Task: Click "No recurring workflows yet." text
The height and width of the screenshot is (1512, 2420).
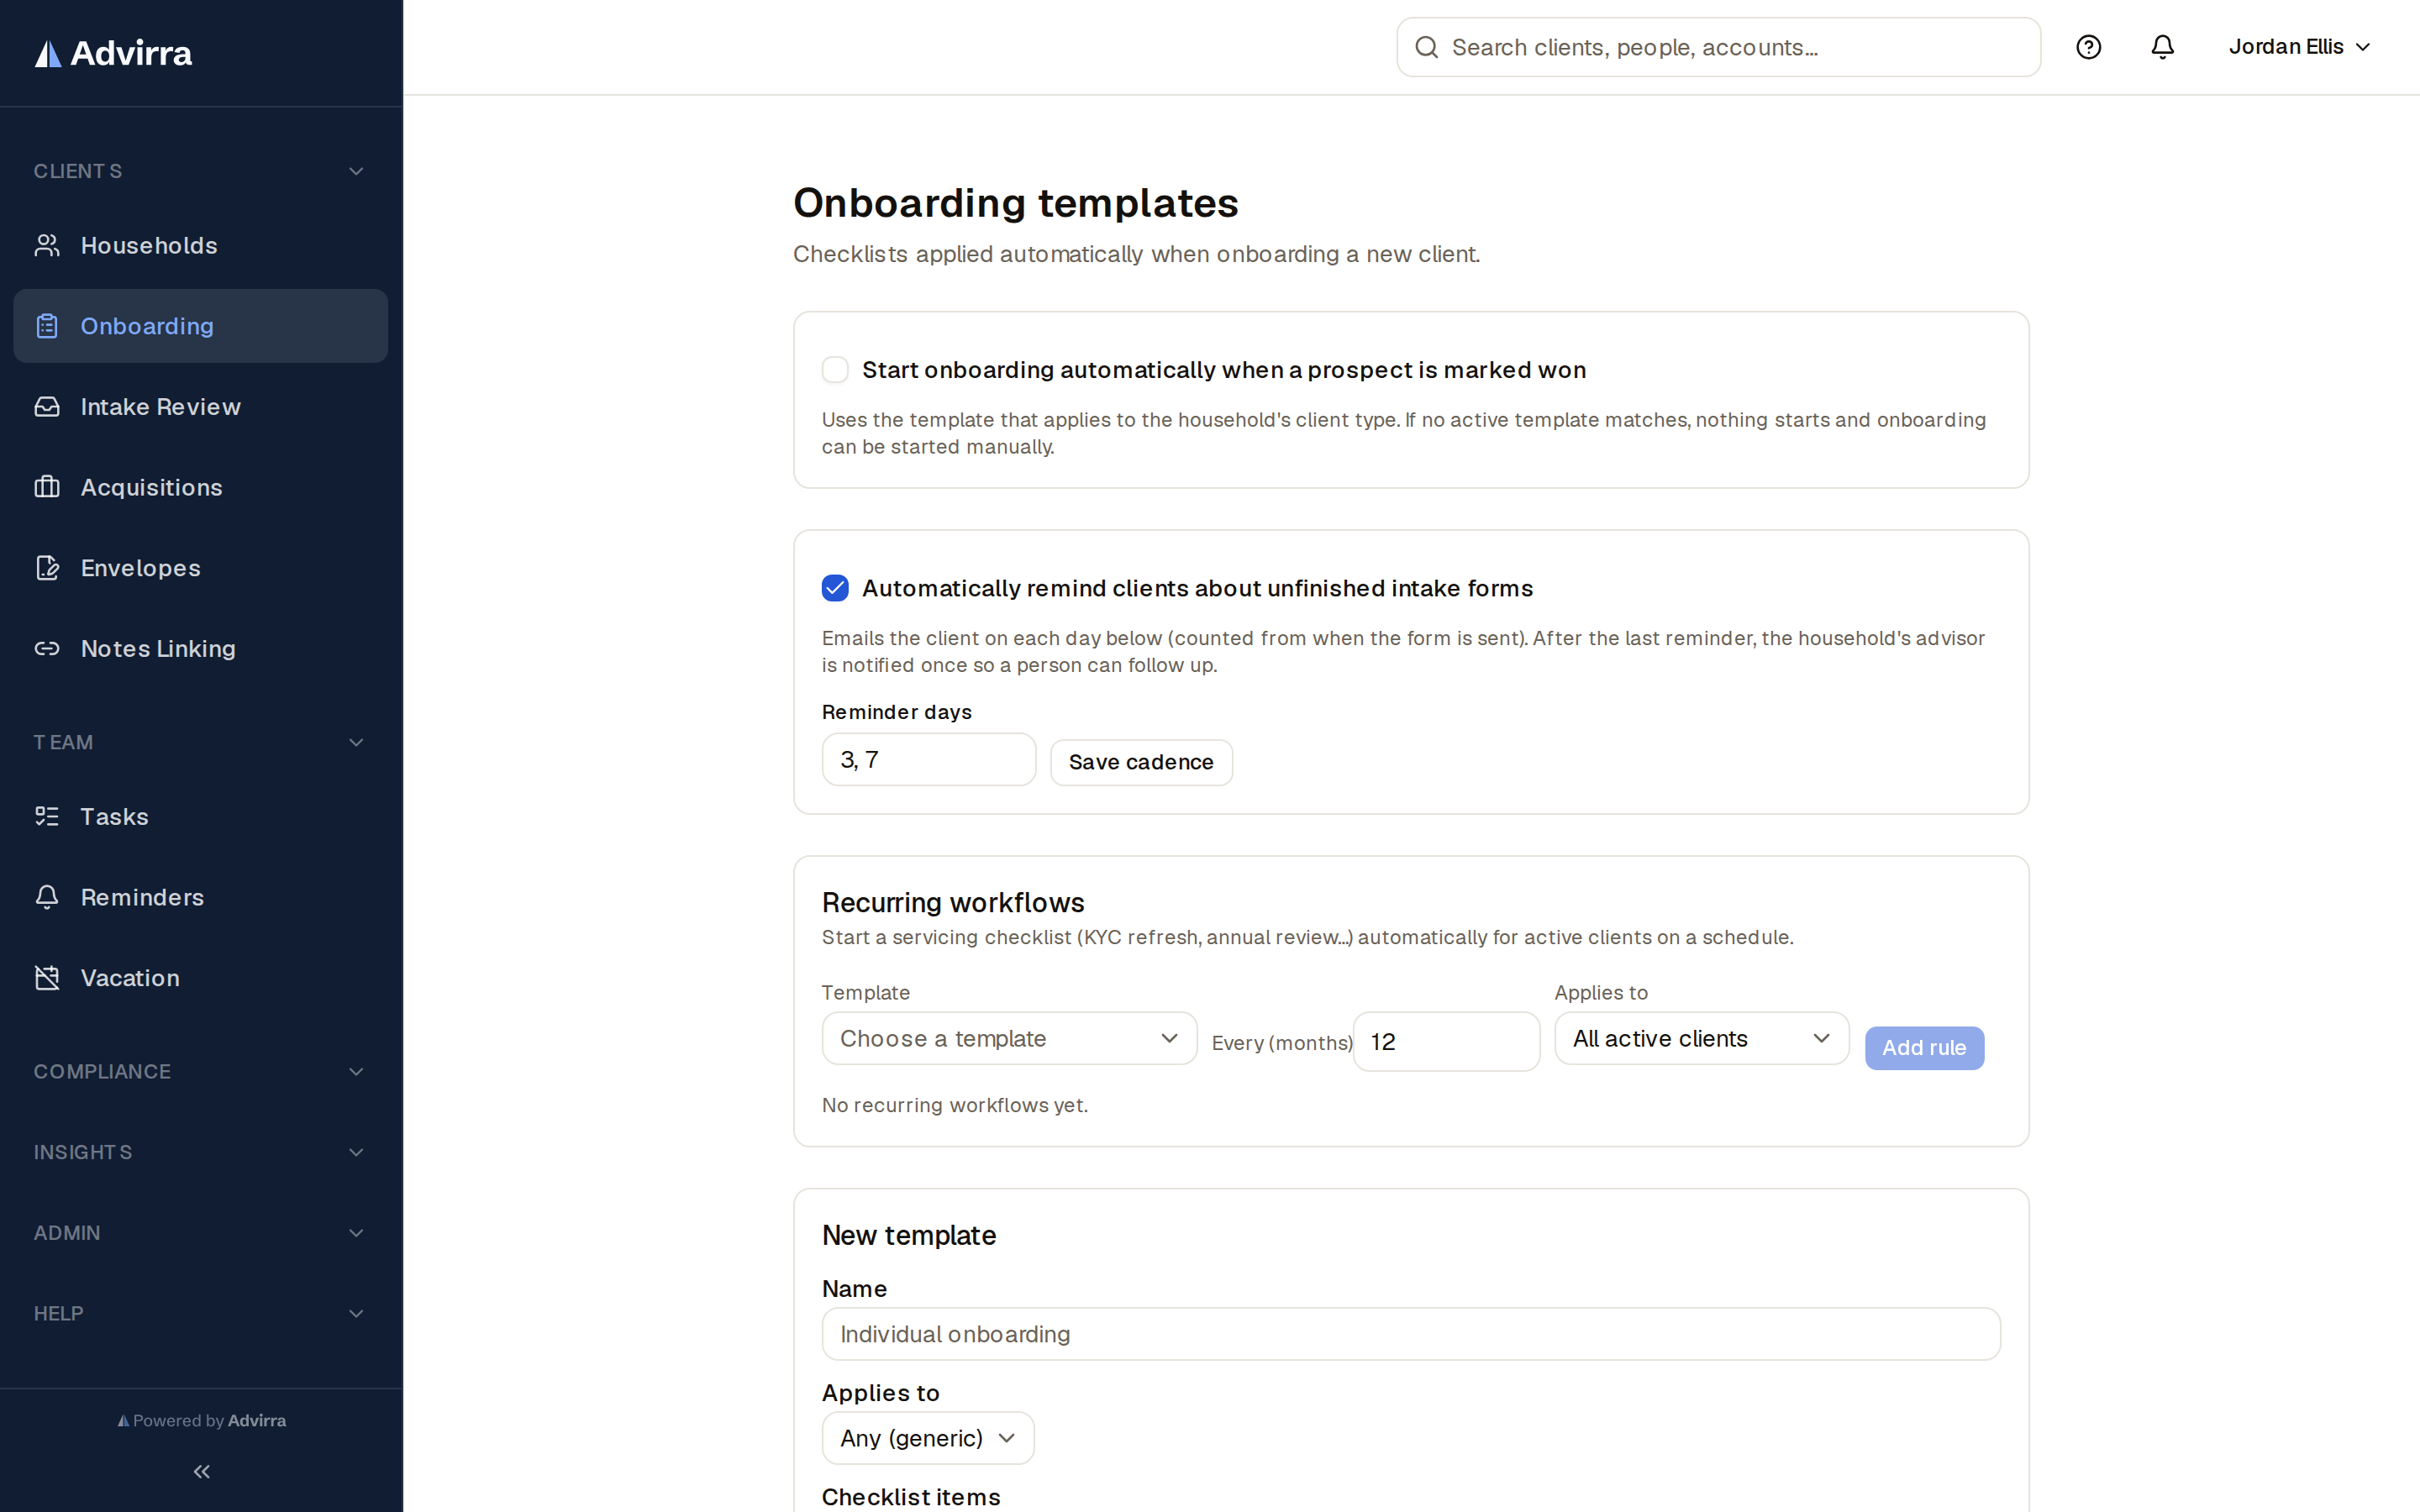Action: tap(955, 1105)
